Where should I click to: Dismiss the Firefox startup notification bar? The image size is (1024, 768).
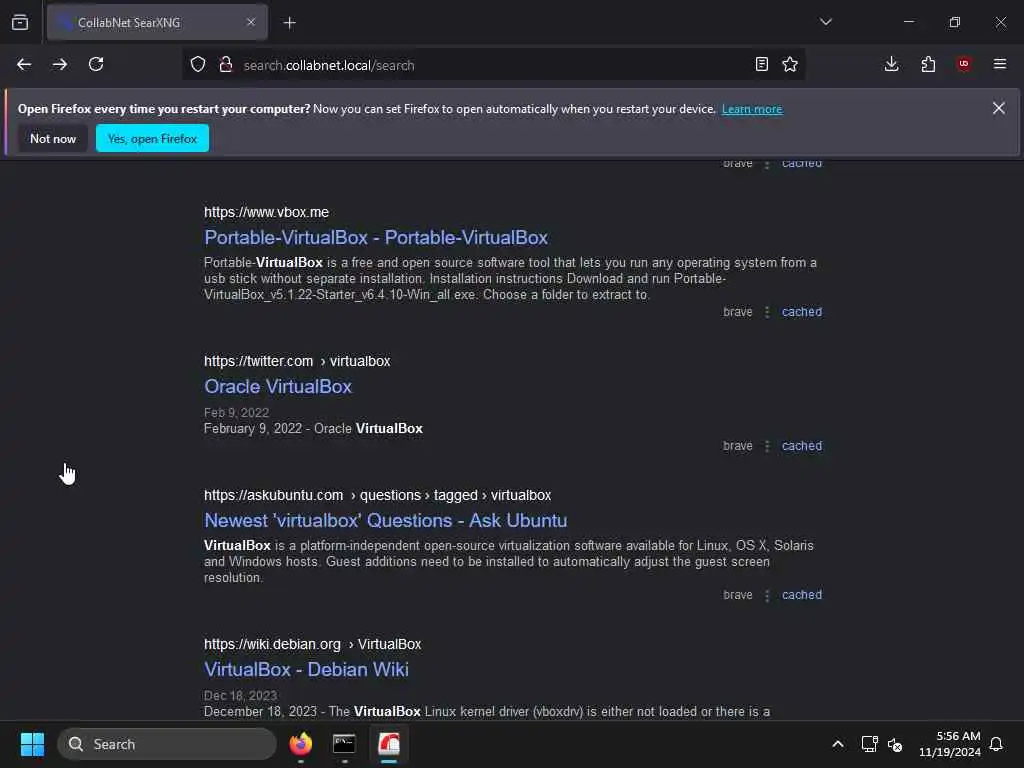[999, 108]
